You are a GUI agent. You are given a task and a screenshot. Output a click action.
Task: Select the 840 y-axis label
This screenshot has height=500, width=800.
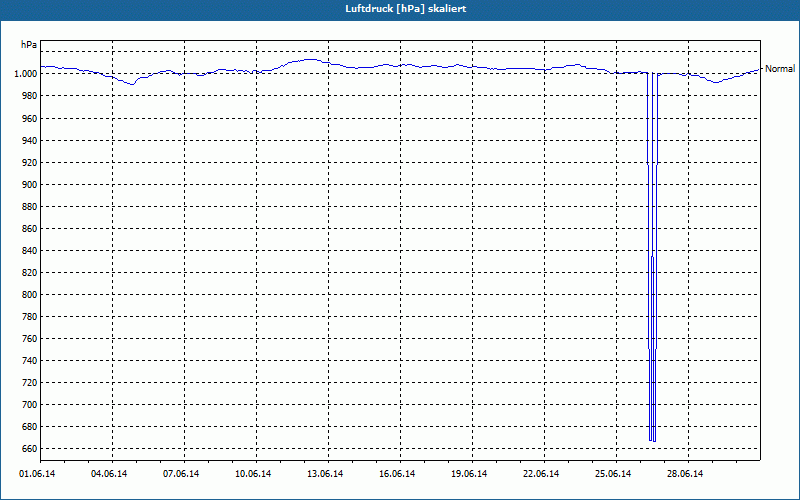click(29, 251)
